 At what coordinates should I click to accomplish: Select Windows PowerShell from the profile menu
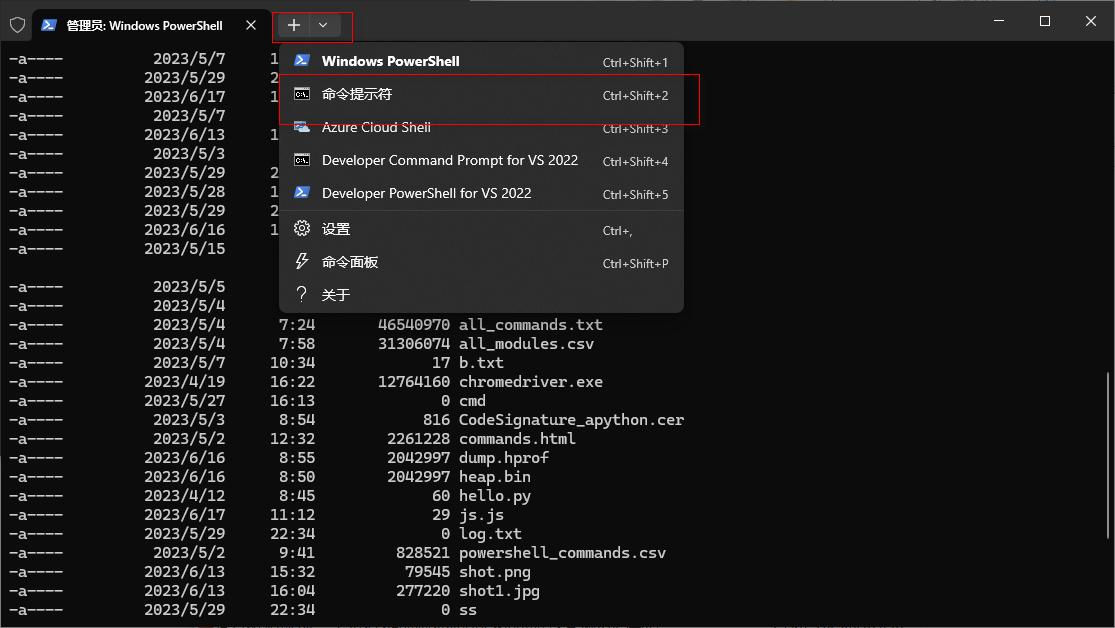tap(390, 60)
